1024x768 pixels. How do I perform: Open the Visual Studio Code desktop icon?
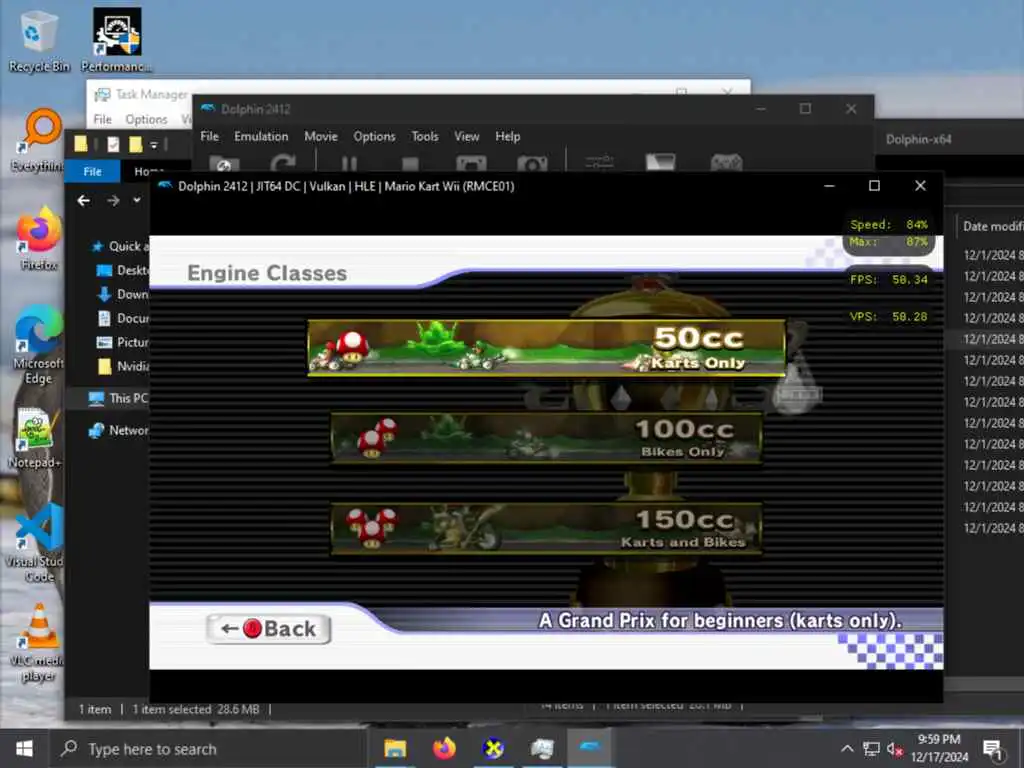pyautogui.click(x=35, y=543)
